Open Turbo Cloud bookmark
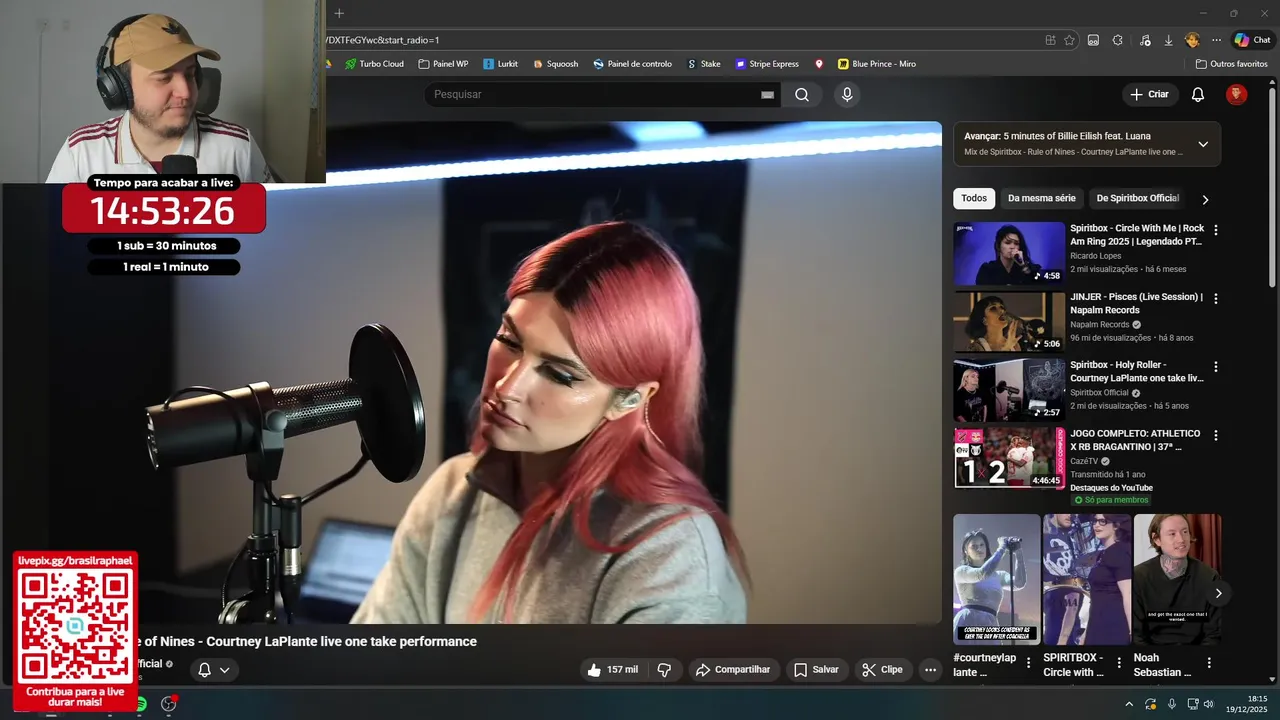 point(374,64)
